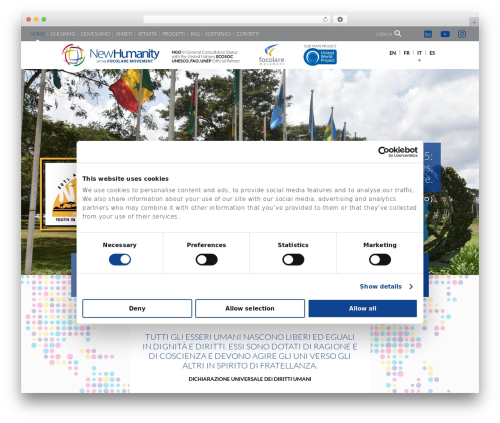Open AMBITI menu item

pyautogui.click(x=124, y=34)
